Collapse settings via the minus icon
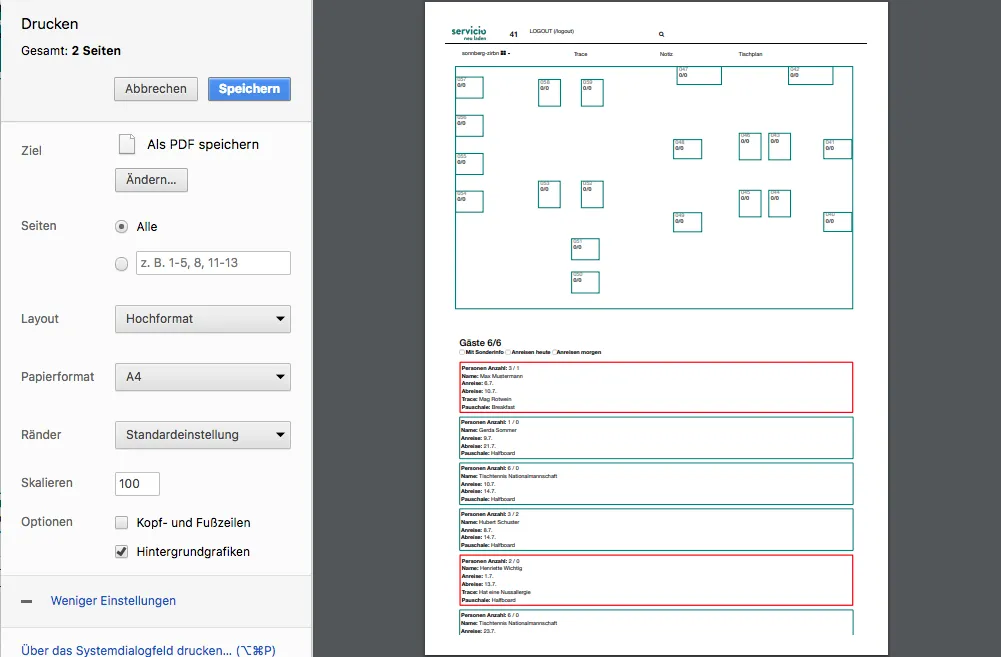 (x=26, y=601)
